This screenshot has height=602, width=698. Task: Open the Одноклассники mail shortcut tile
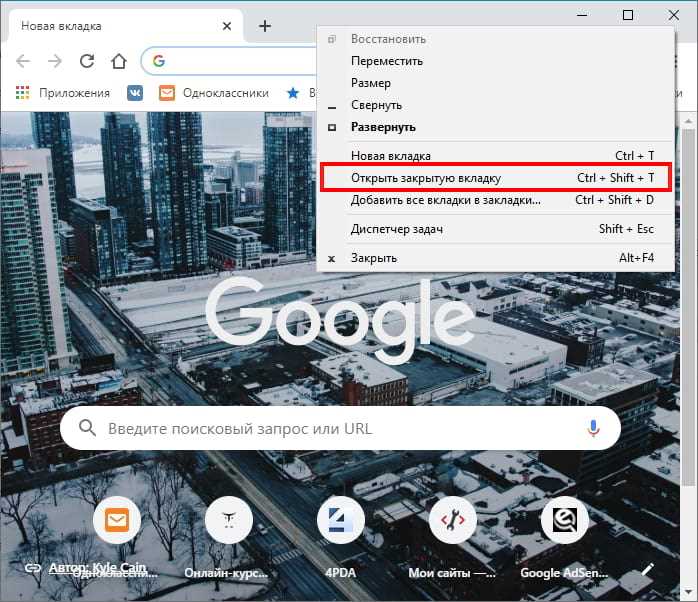click(117, 520)
